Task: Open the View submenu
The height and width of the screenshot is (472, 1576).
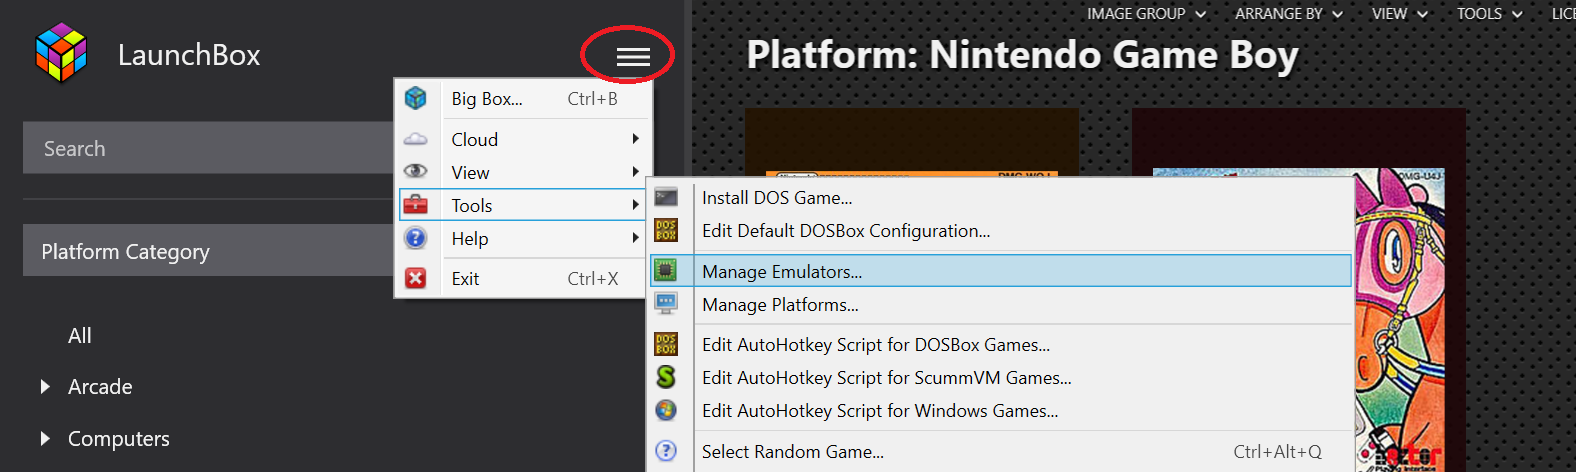Action: (524, 172)
